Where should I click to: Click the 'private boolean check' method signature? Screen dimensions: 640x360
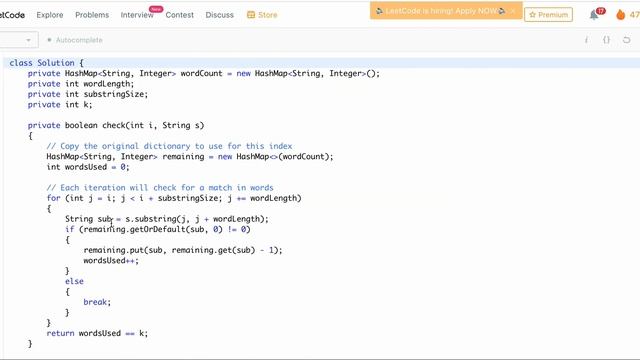point(116,125)
